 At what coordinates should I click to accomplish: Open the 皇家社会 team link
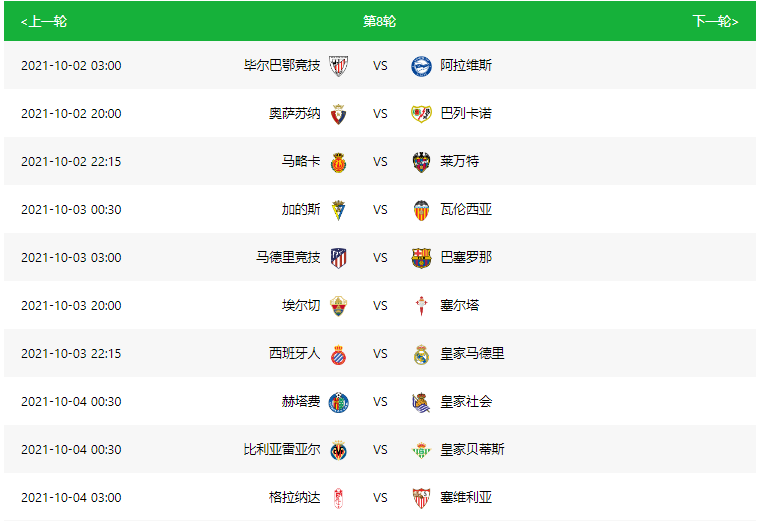point(466,401)
